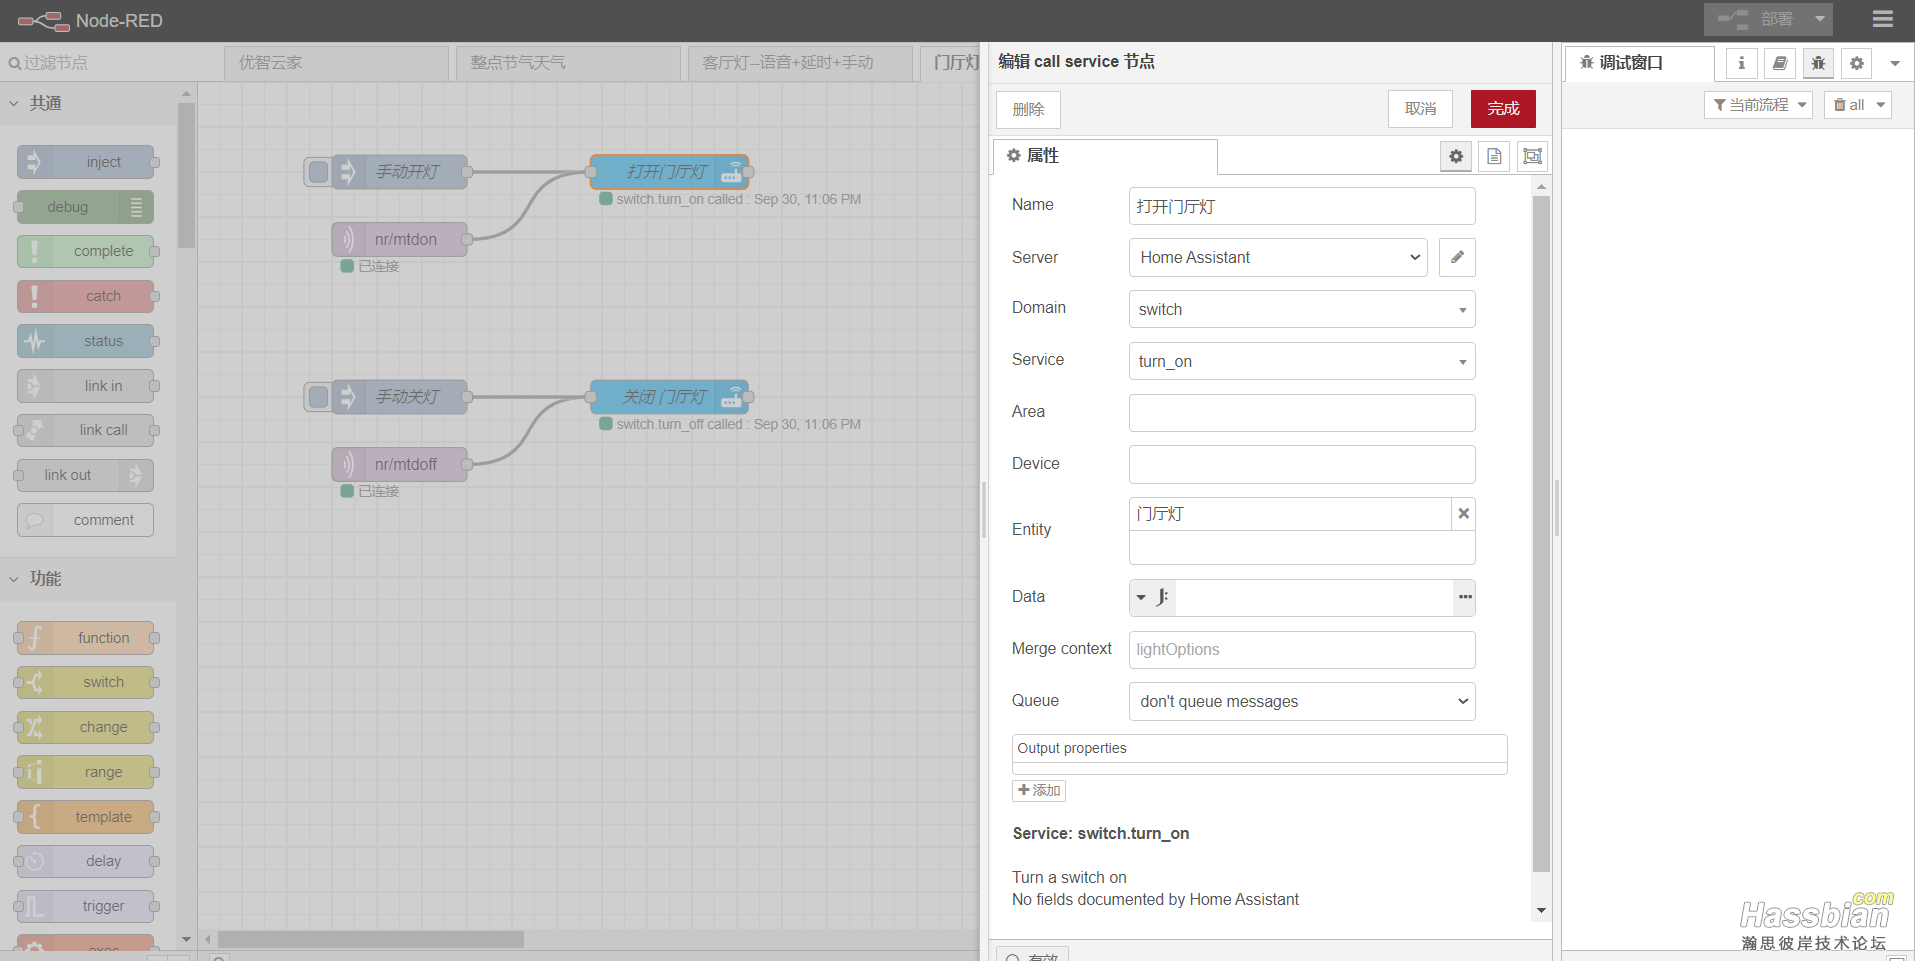This screenshot has width=1915, height=961.
Task: Click the 完成 done button
Action: [x=1503, y=109]
